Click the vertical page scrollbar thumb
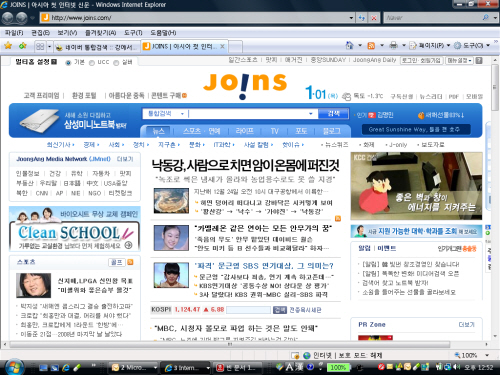500x375 pixels. pos(496,88)
